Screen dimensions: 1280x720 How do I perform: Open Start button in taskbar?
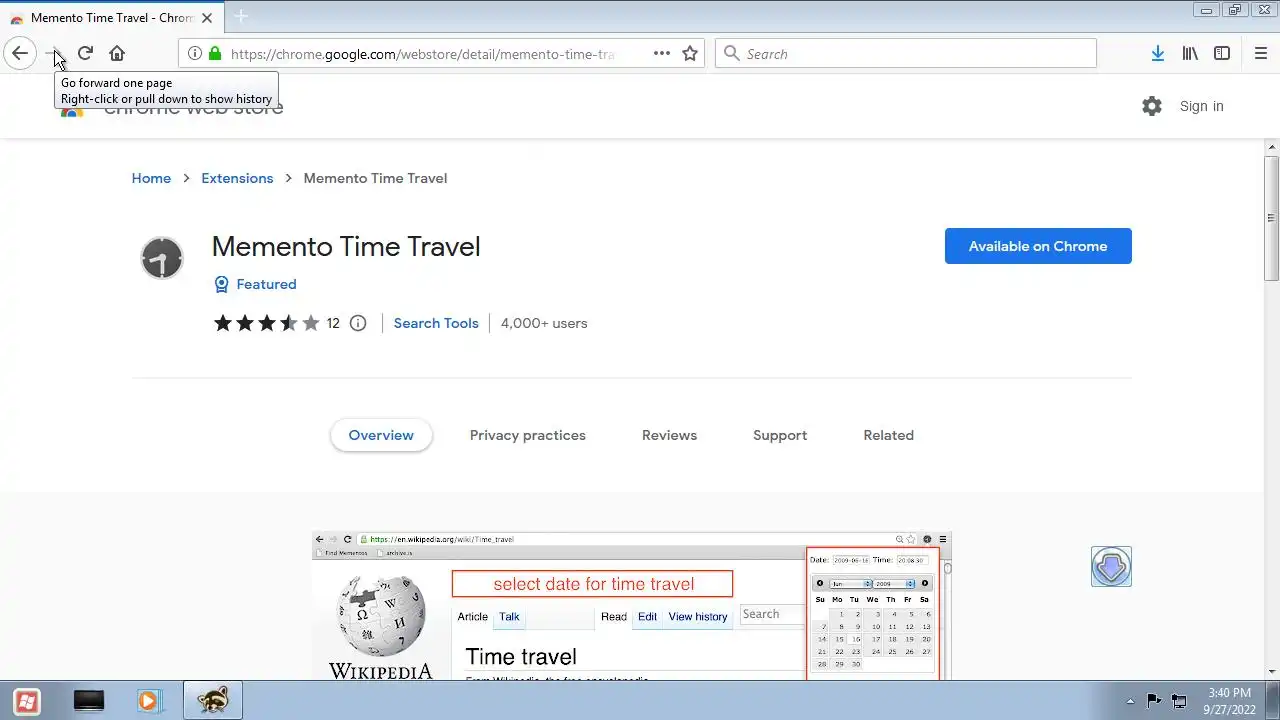click(27, 701)
